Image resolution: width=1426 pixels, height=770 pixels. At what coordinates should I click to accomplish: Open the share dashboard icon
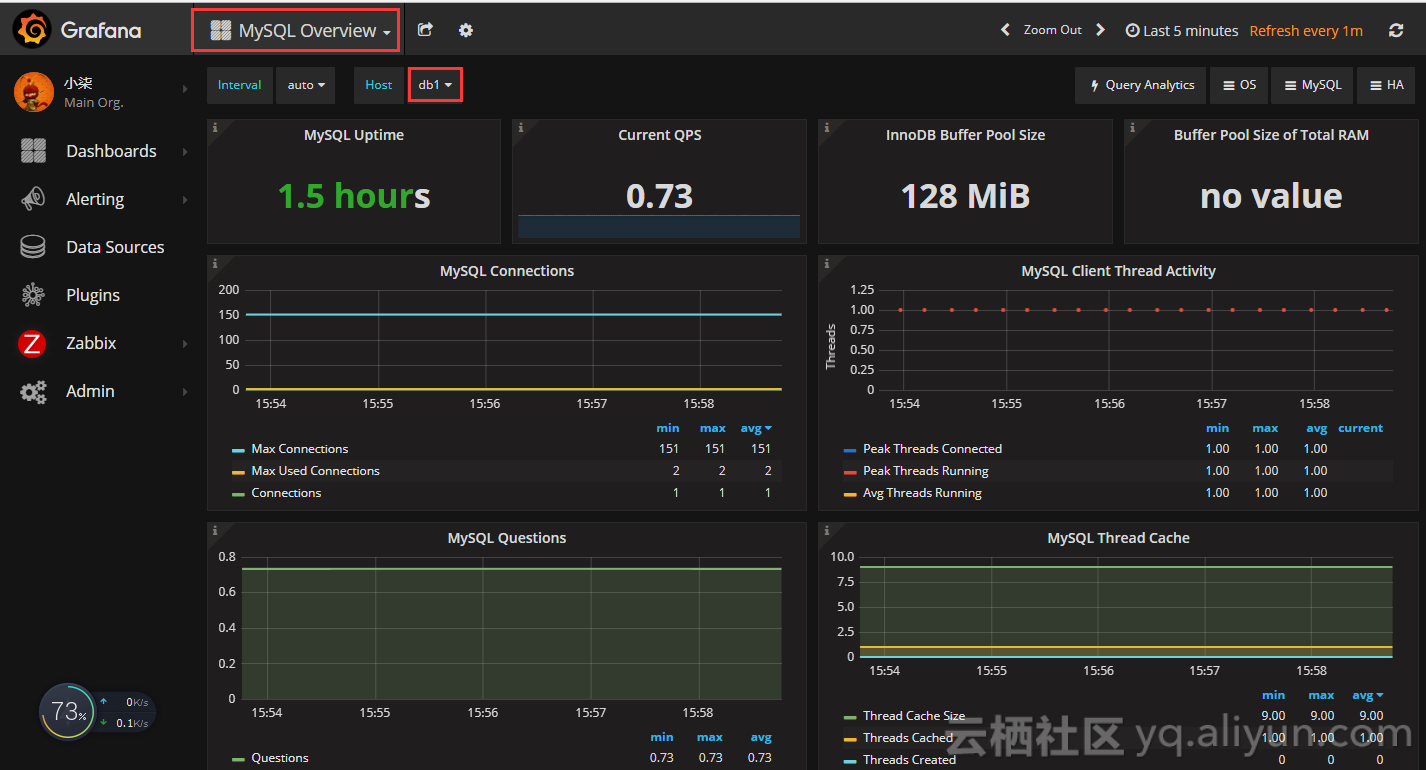(425, 30)
